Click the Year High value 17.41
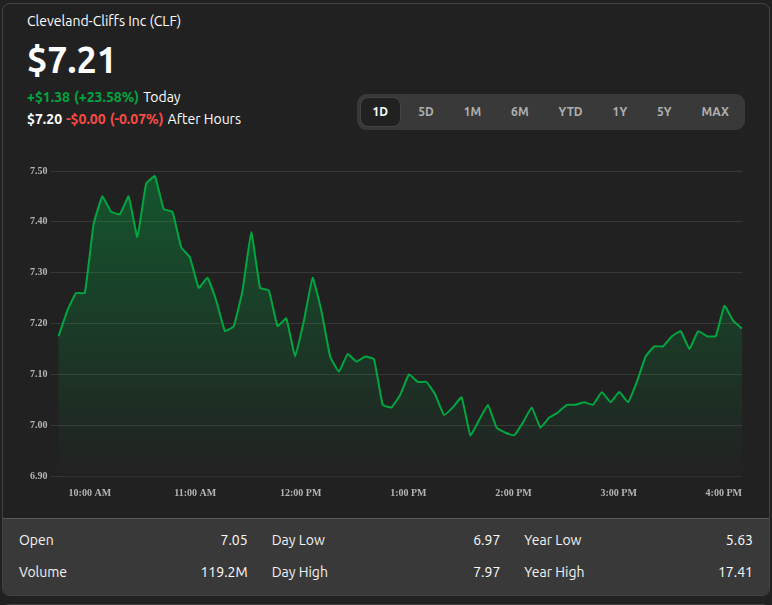The image size is (772, 605). (x=735, y=572)
